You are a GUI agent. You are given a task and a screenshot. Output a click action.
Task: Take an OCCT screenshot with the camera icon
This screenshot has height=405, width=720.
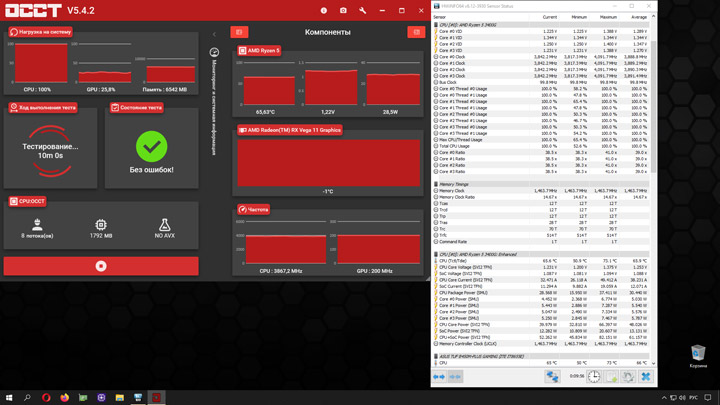pyautogui.click(x=343, y=10)
